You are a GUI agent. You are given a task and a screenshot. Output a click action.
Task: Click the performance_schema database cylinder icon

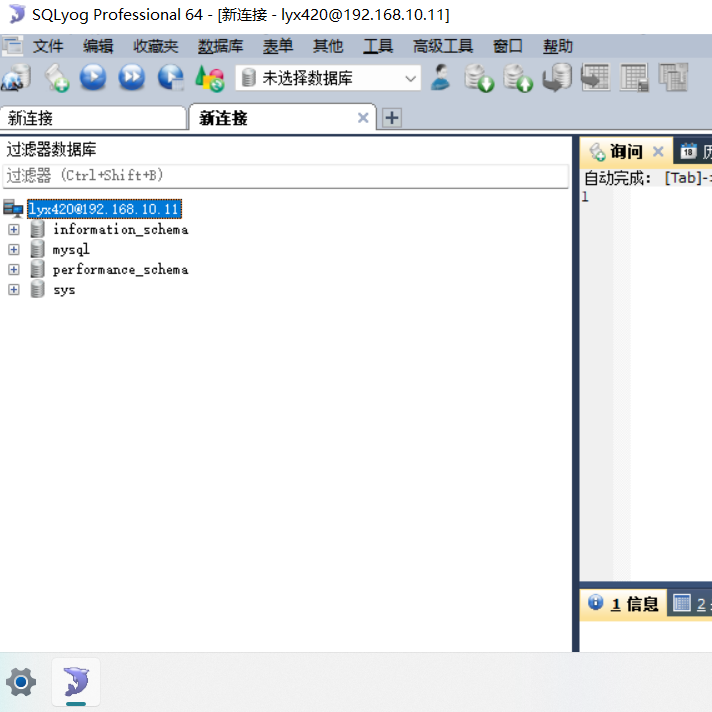pos(38,269)
